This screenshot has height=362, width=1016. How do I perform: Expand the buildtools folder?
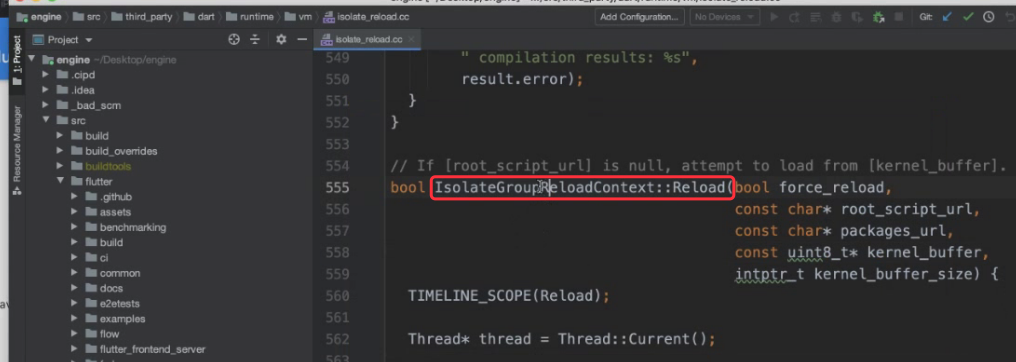(60, 166)
